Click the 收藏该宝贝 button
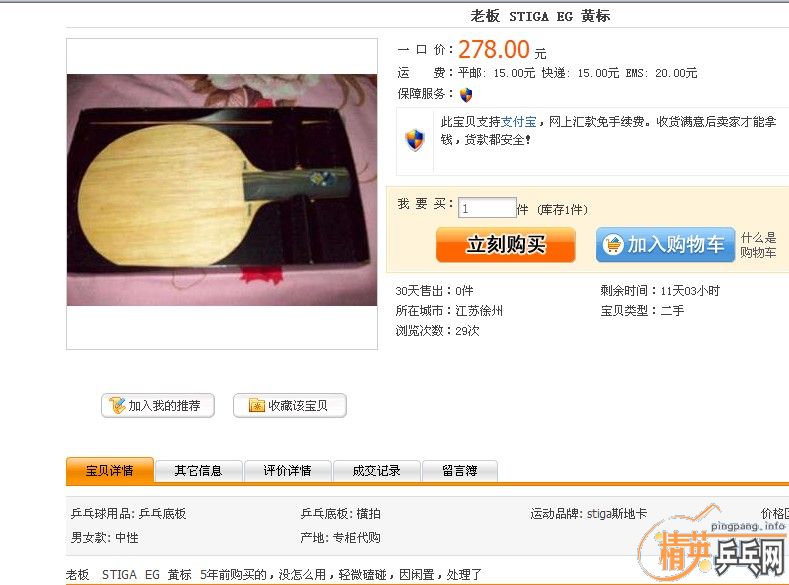The width and height of the screenshot is (789, 585). tap(290, 405)
